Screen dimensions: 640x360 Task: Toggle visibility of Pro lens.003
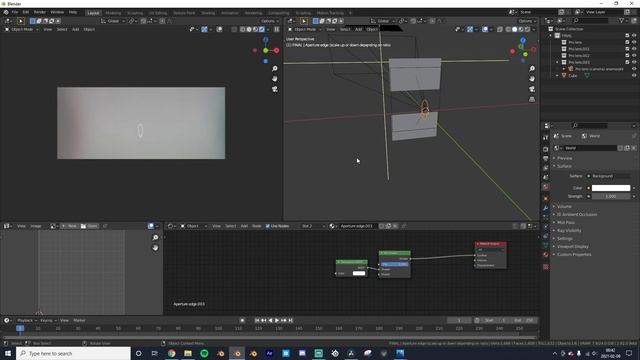tap(634, 62)
